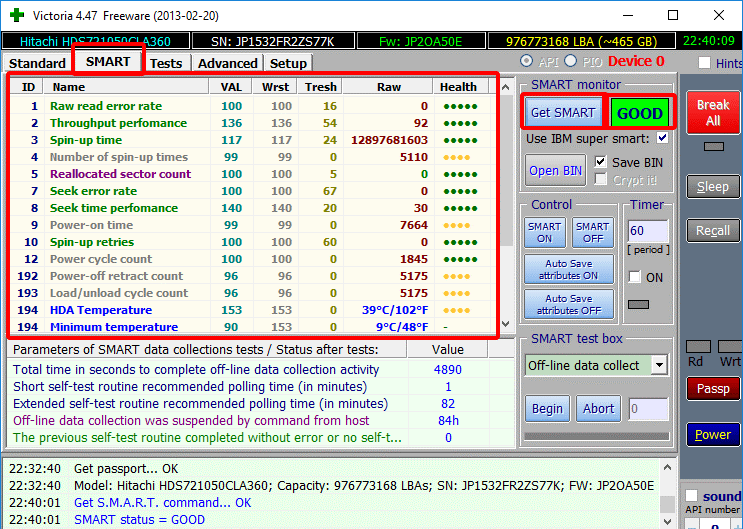Turn Auto Save attributes OFF
This screenshot has width=743, height=529.
[569, 304]
